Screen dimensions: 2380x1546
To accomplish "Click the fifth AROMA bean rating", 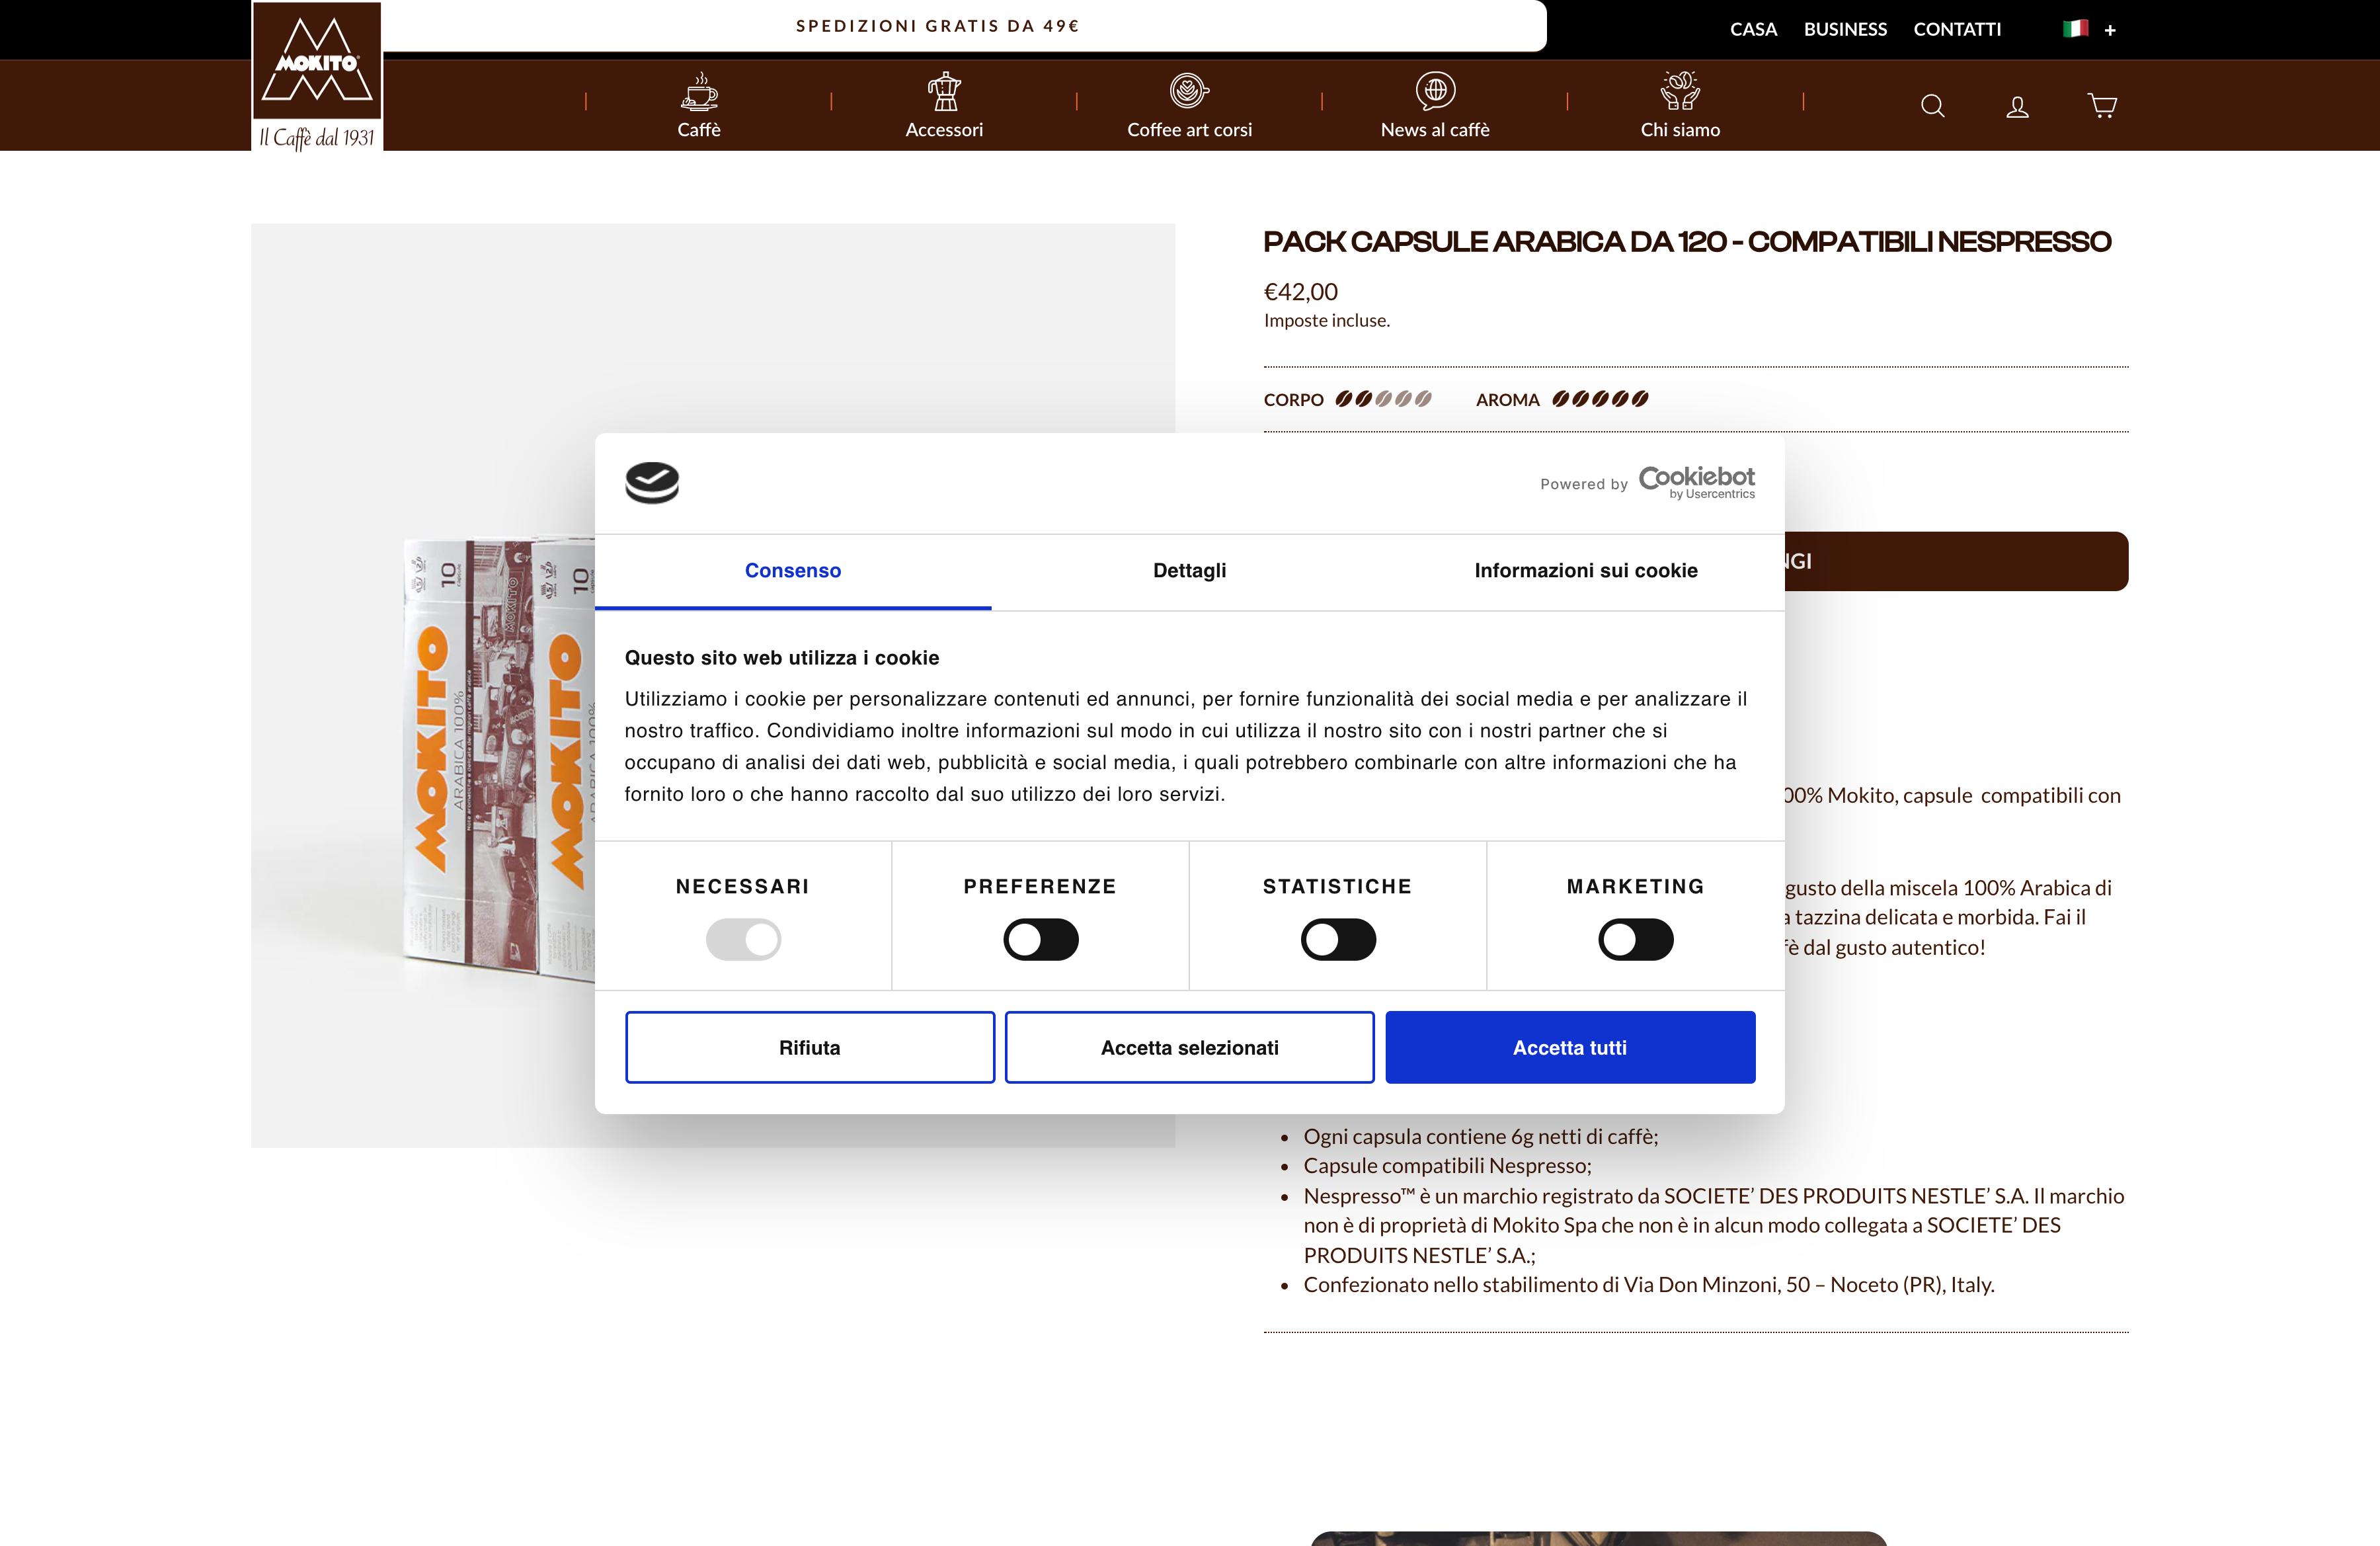I will [x=1641, y=398].
